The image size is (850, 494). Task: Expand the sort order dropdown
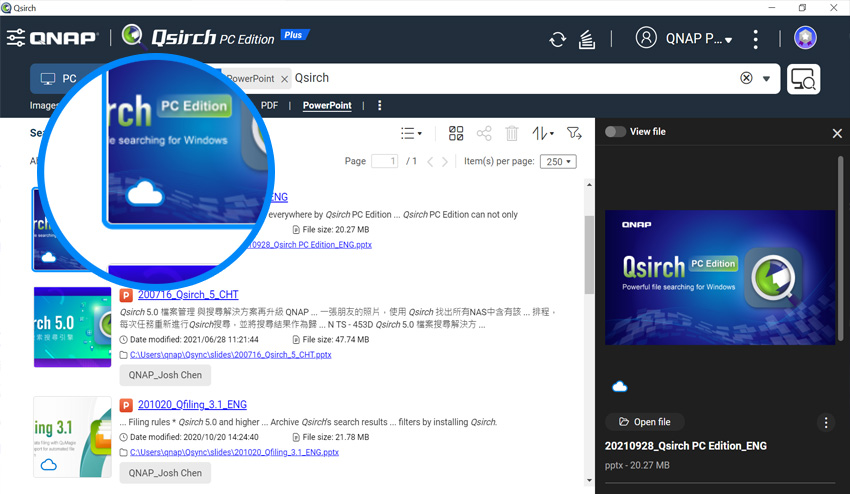tap(543, 133)
